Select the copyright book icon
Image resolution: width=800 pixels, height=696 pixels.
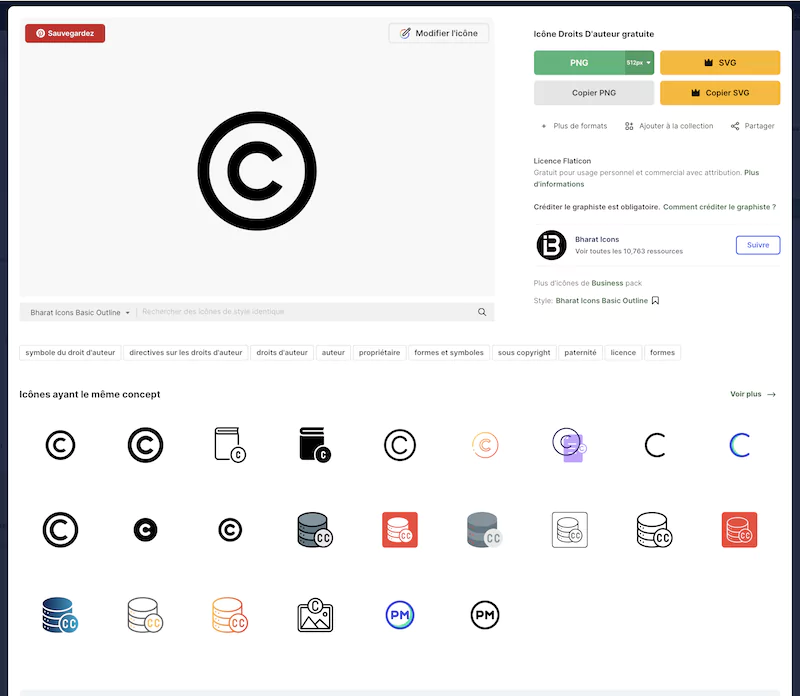[229, 444]
